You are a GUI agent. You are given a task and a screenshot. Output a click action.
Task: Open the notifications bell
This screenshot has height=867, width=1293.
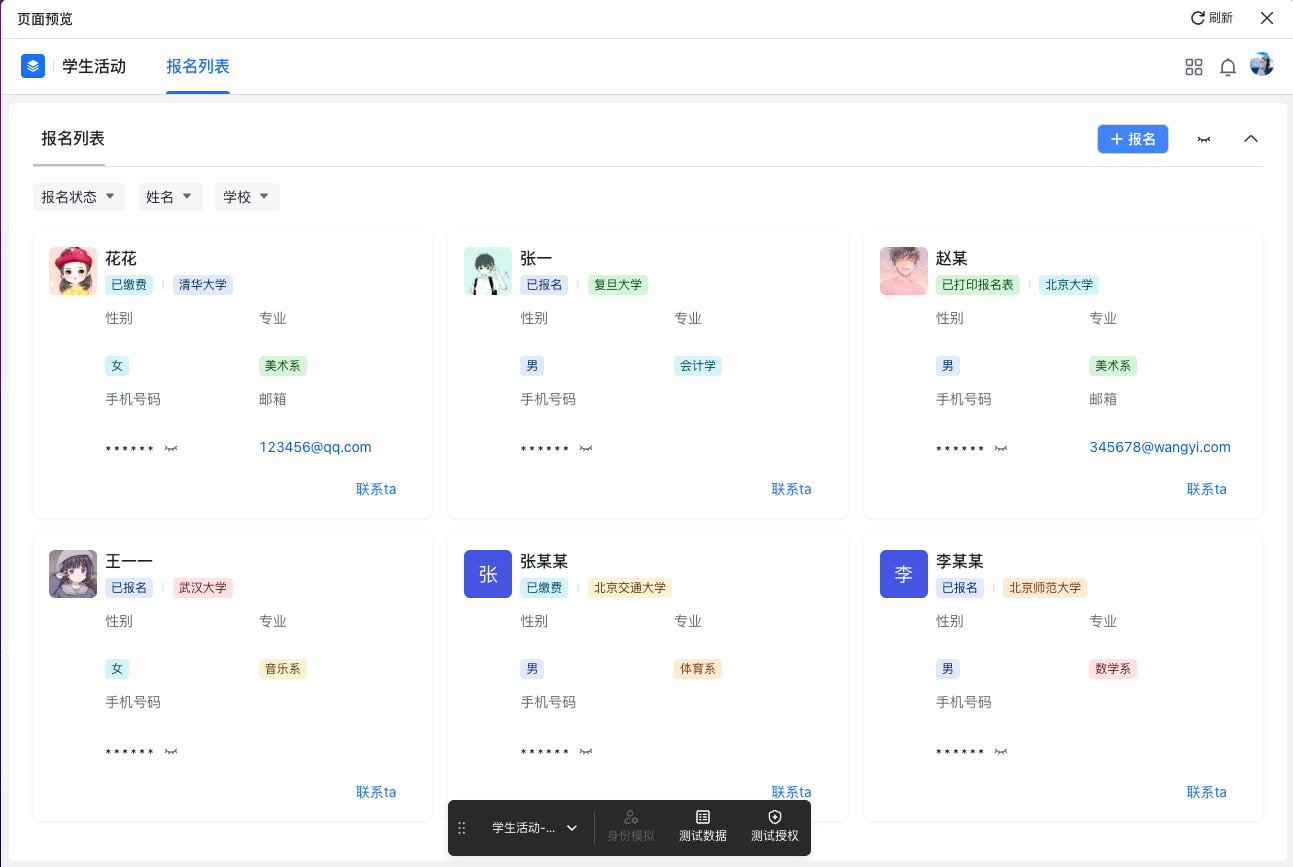tap(1228, 67)
